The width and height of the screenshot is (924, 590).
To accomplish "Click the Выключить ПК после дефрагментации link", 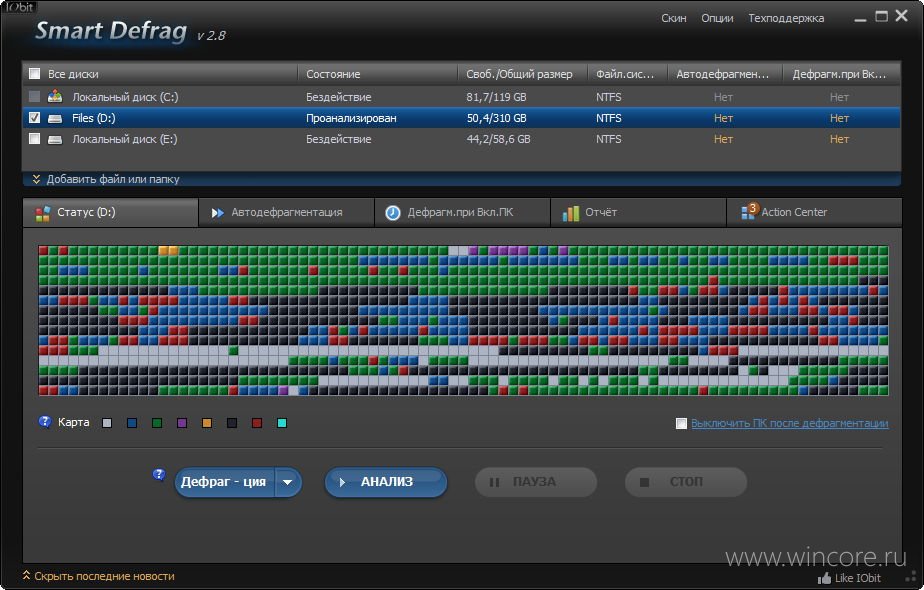I will pos(790,423).
